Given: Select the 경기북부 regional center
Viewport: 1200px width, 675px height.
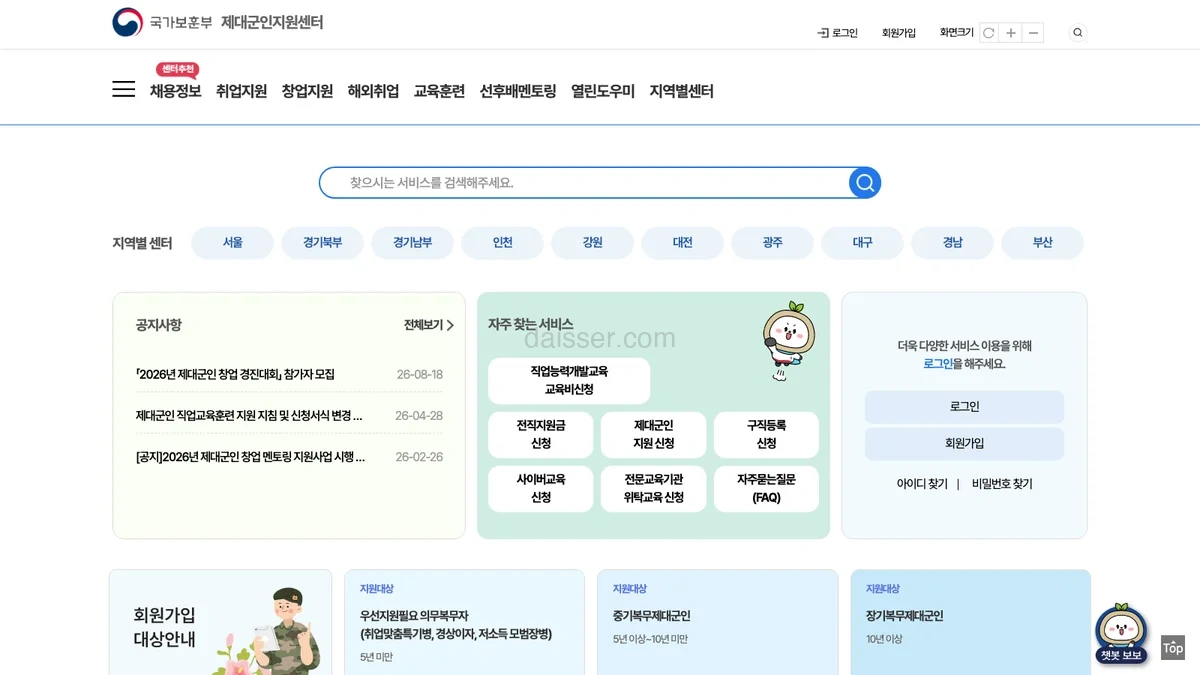Looking at the screenshot, I should pyautogui.click(x=323, y=243).
